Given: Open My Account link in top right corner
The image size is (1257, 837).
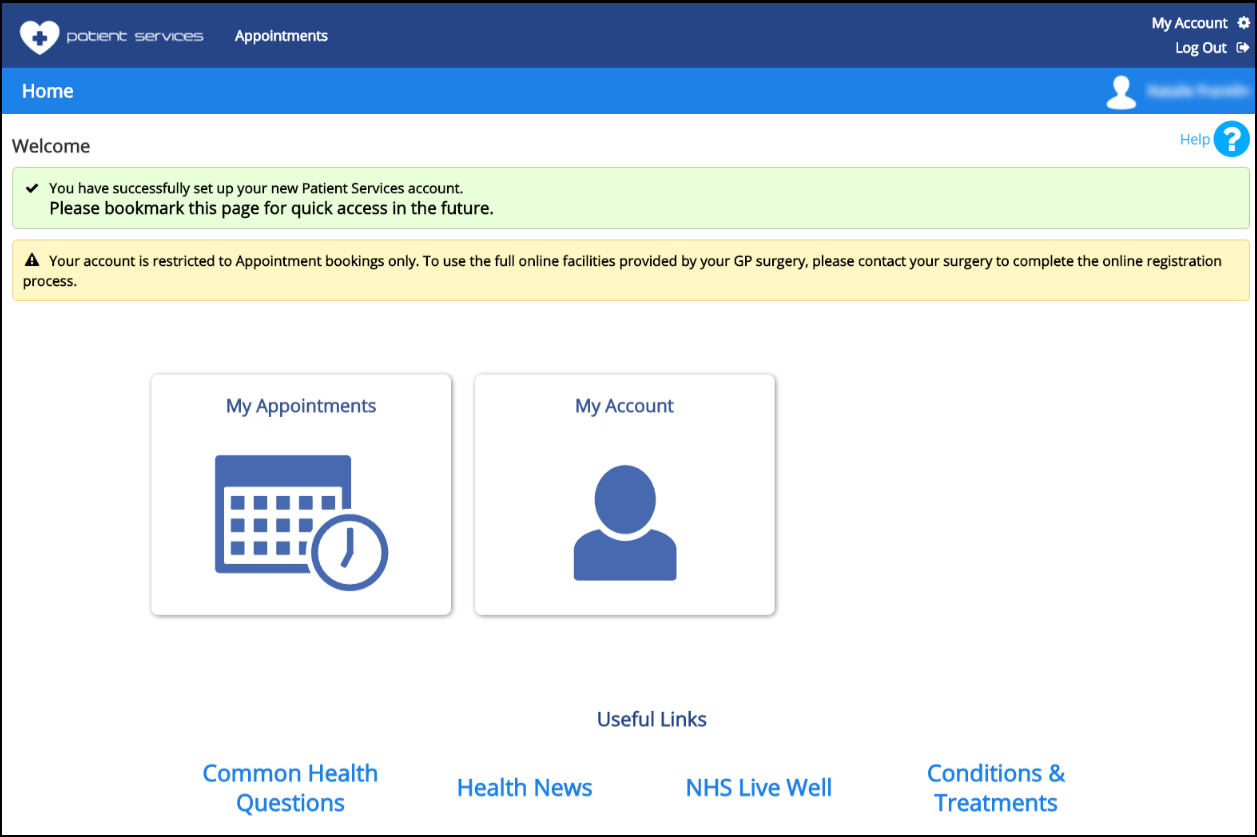Looking at the screenshot, I should coord(1189,23).
